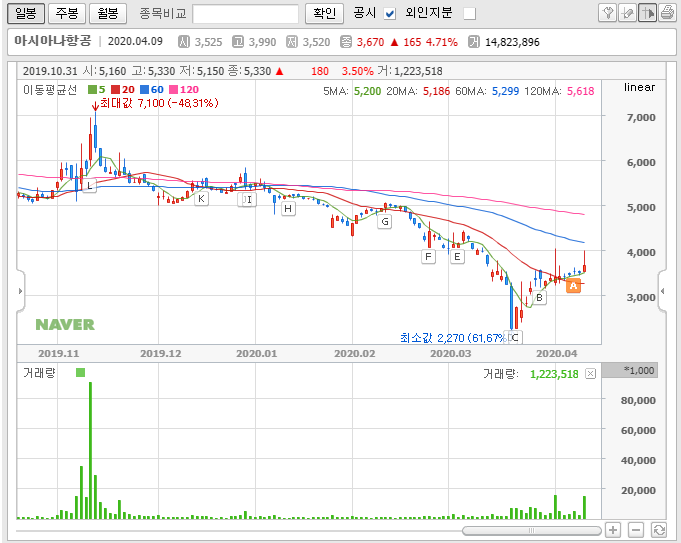Click the horizontal time range scrollbar handle
681x543 pixels.
click(532, 530)
